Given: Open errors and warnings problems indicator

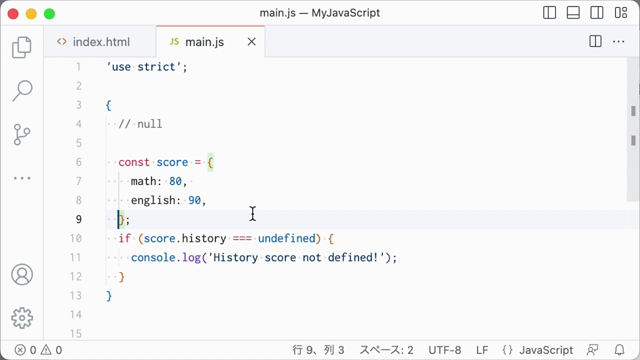Looking at the screenshot, I should [x=38, y=350].
